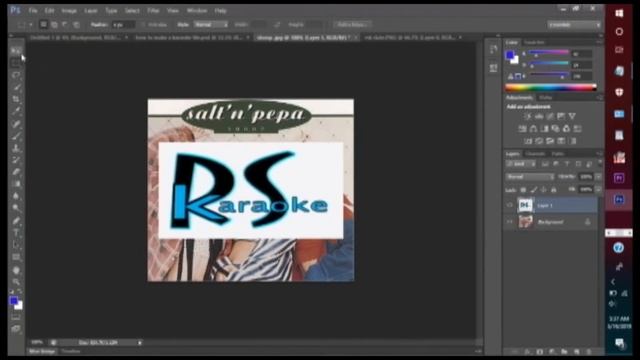Open the File menu

coord(33,11)
